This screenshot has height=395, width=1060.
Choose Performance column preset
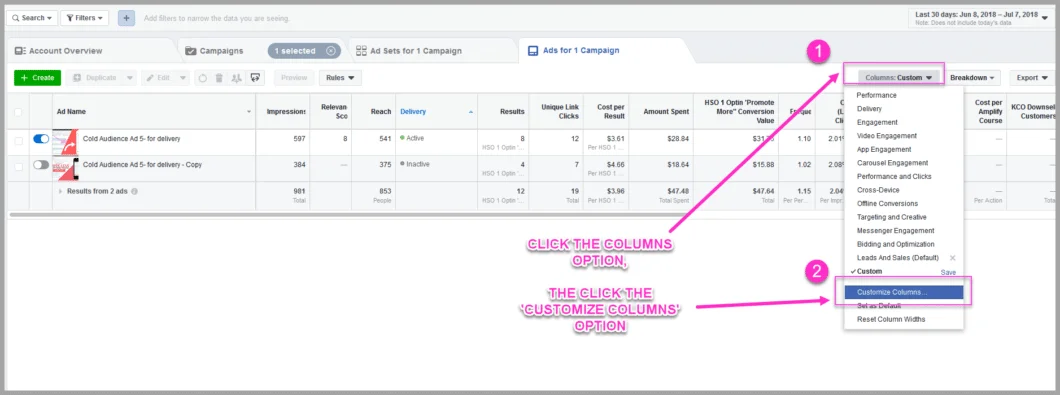point(876,95)
